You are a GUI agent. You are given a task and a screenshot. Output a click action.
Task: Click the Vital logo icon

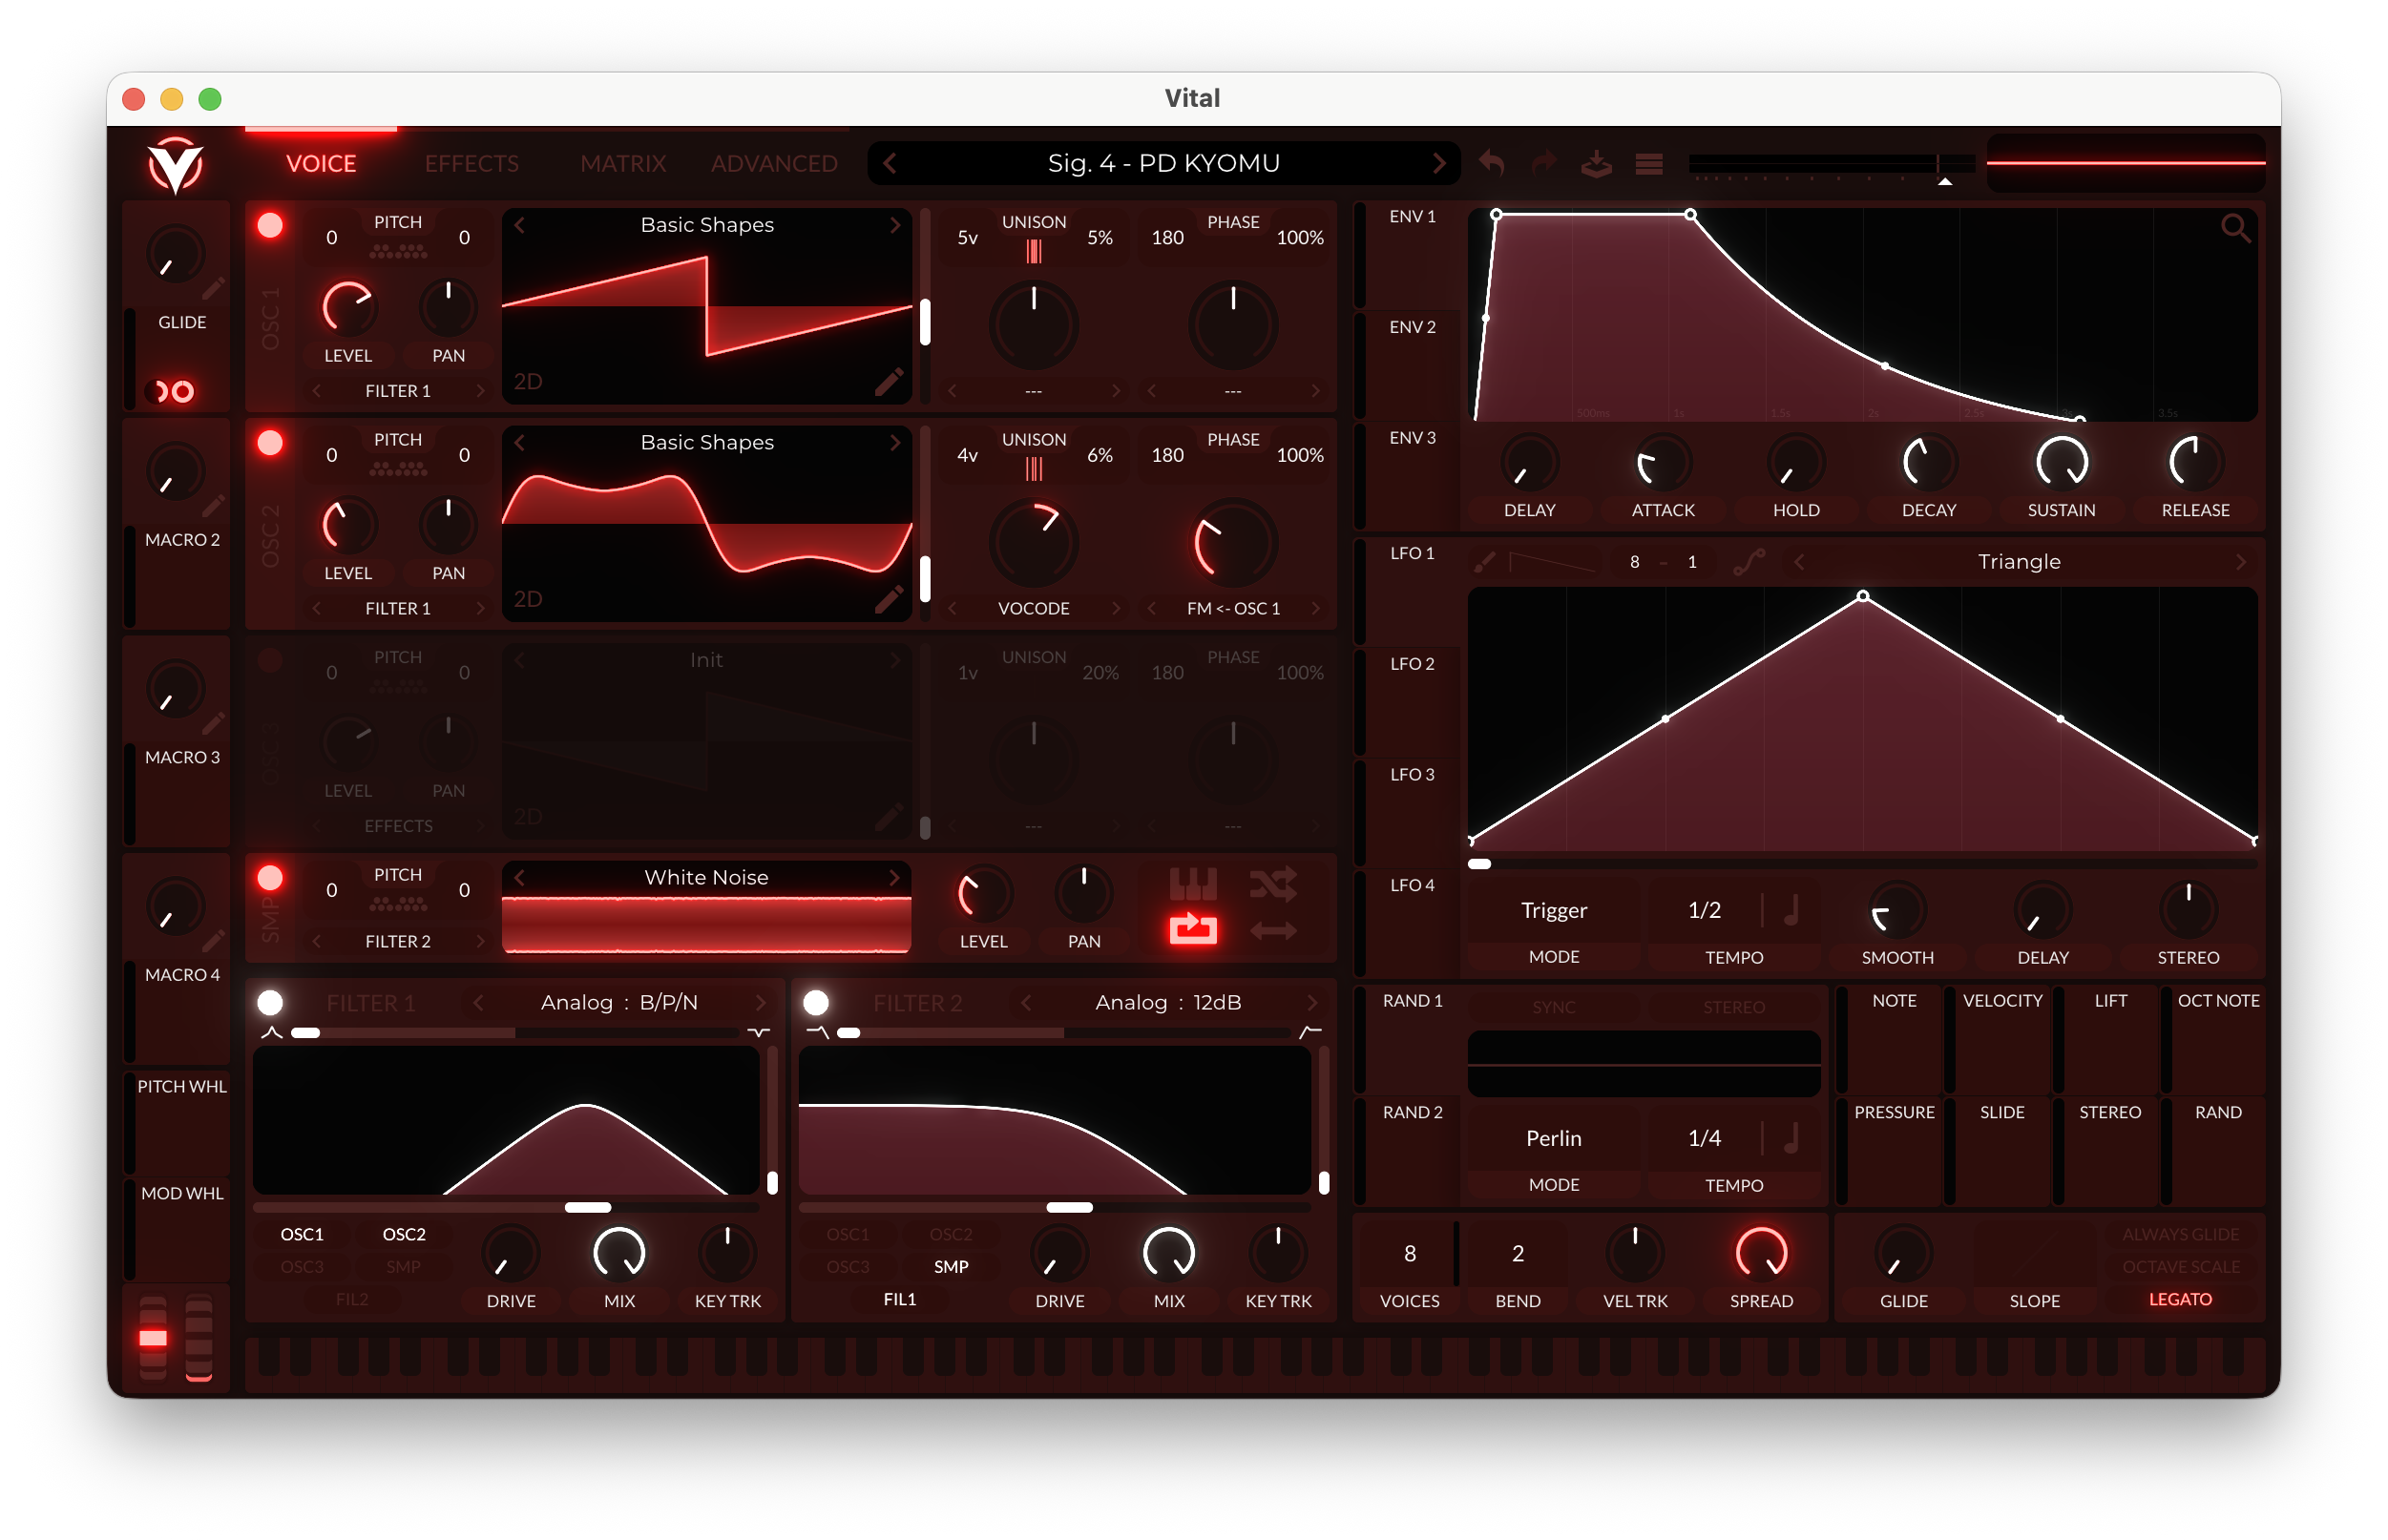[x=175, y=165]
